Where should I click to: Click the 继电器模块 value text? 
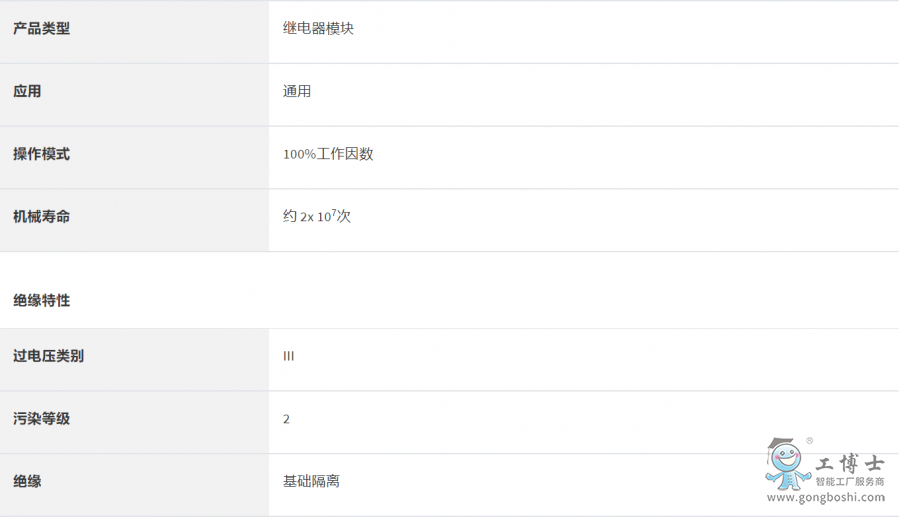pyautogui.click(x=318, y=28)
